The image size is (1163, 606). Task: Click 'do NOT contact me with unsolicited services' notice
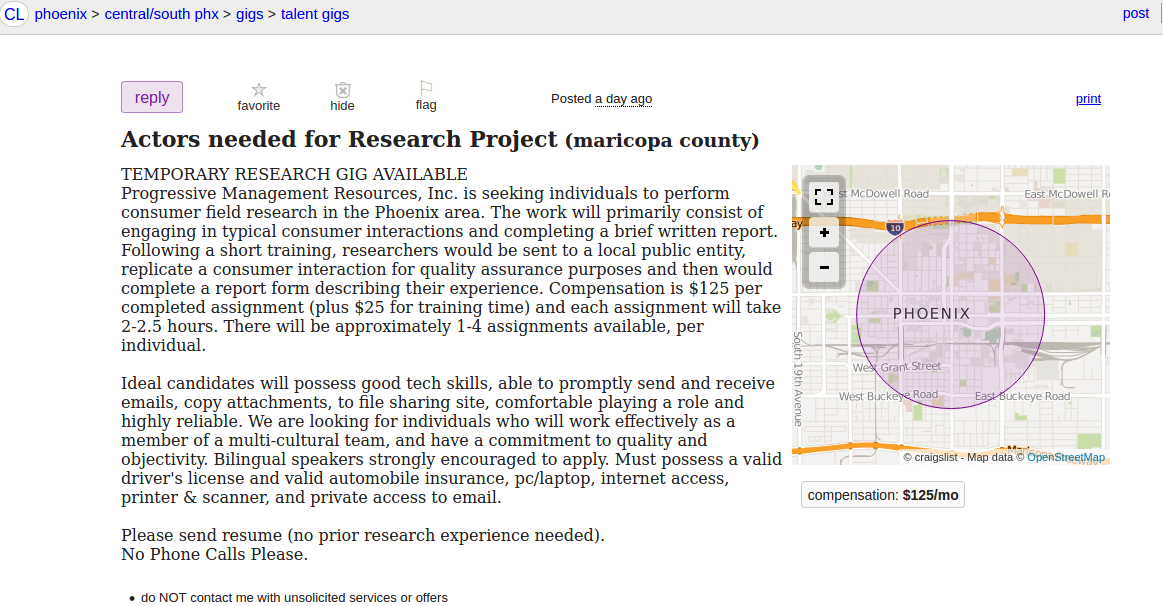click(x=294, y=598)
